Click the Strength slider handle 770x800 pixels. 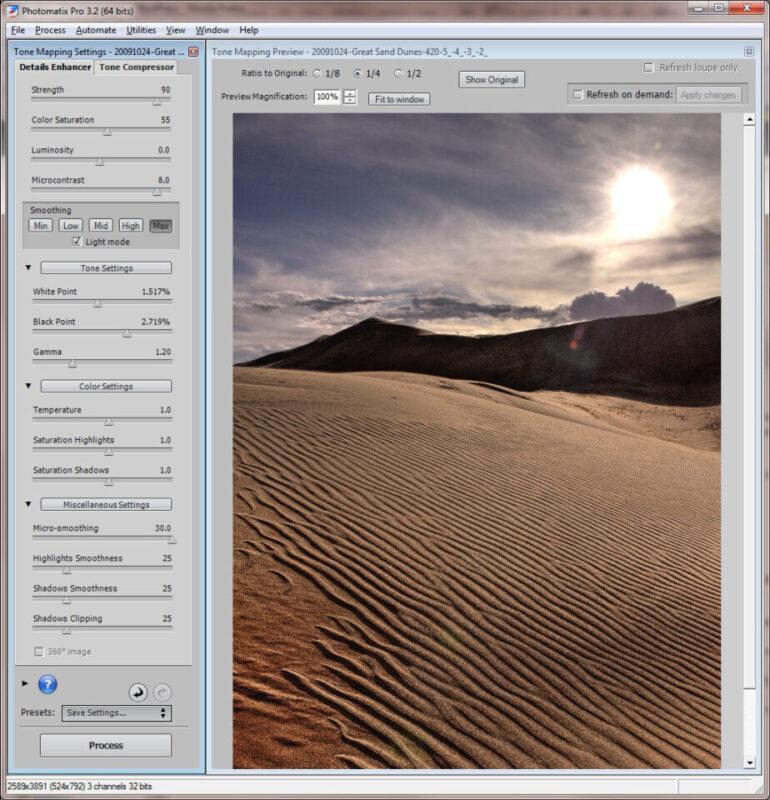[157, 101]
